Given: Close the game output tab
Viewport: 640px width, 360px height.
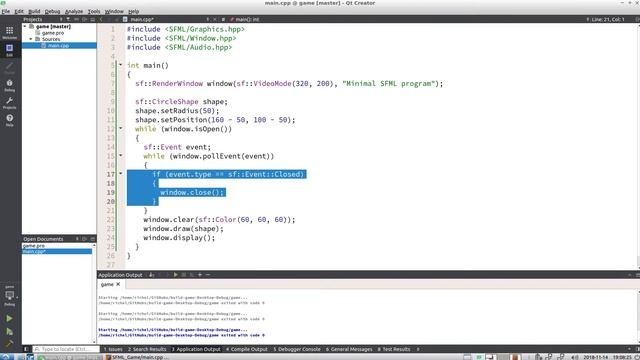Looking at the screenshot, I should (x=118, y=284).
